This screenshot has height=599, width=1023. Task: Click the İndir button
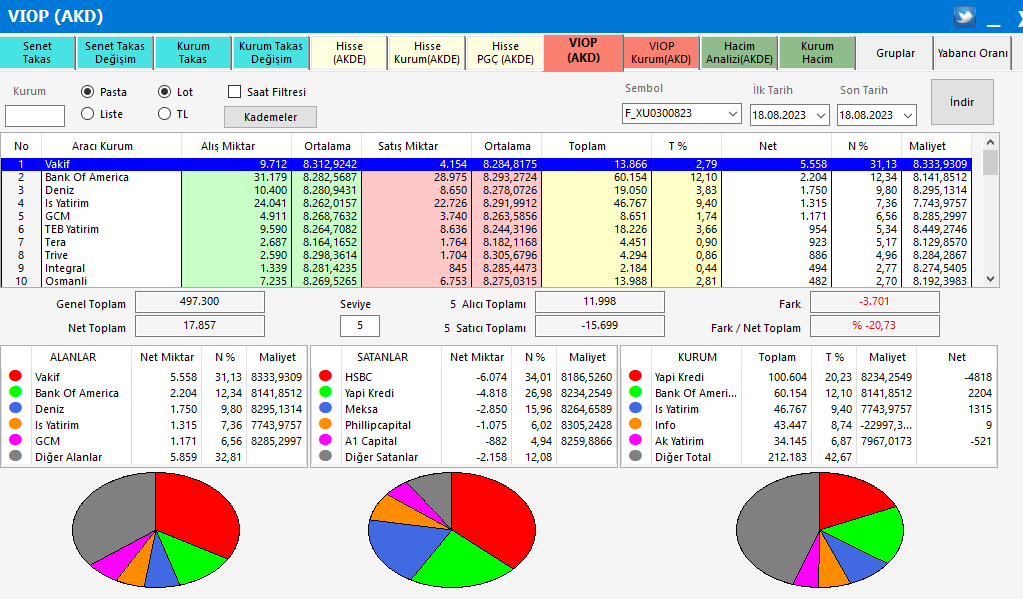962,102
